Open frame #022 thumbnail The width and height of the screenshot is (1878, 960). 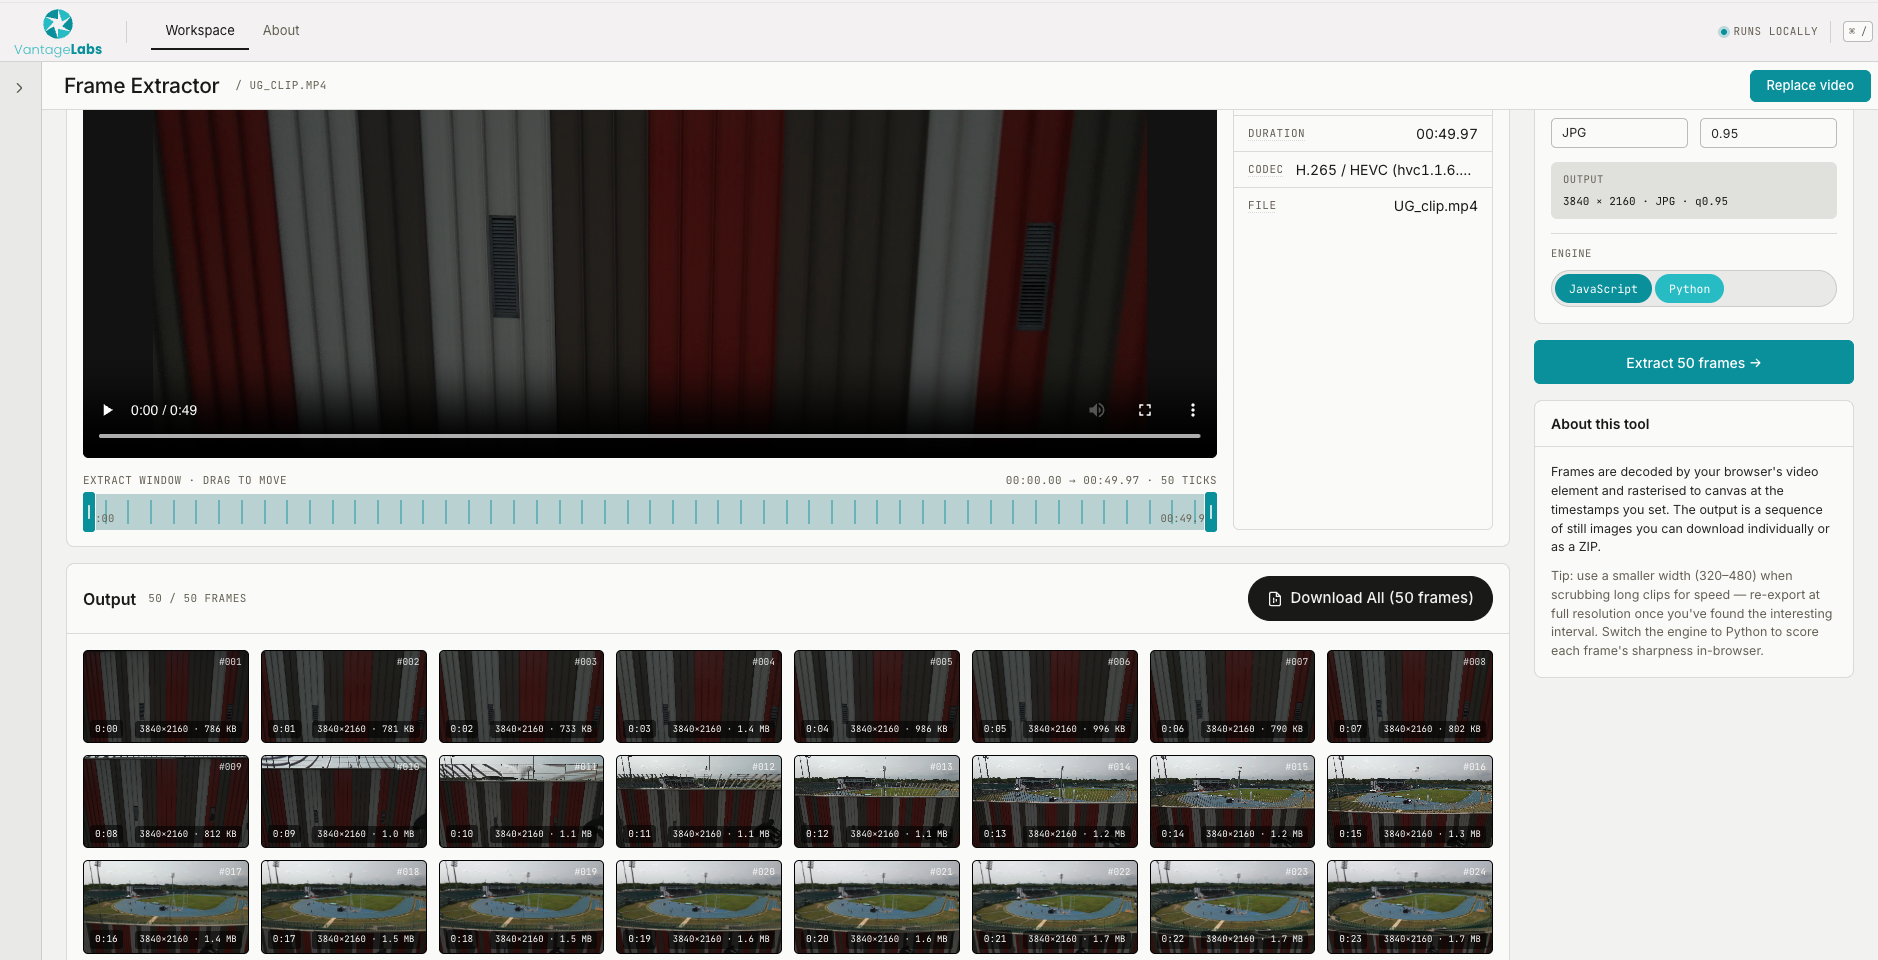coord(1055,906)
